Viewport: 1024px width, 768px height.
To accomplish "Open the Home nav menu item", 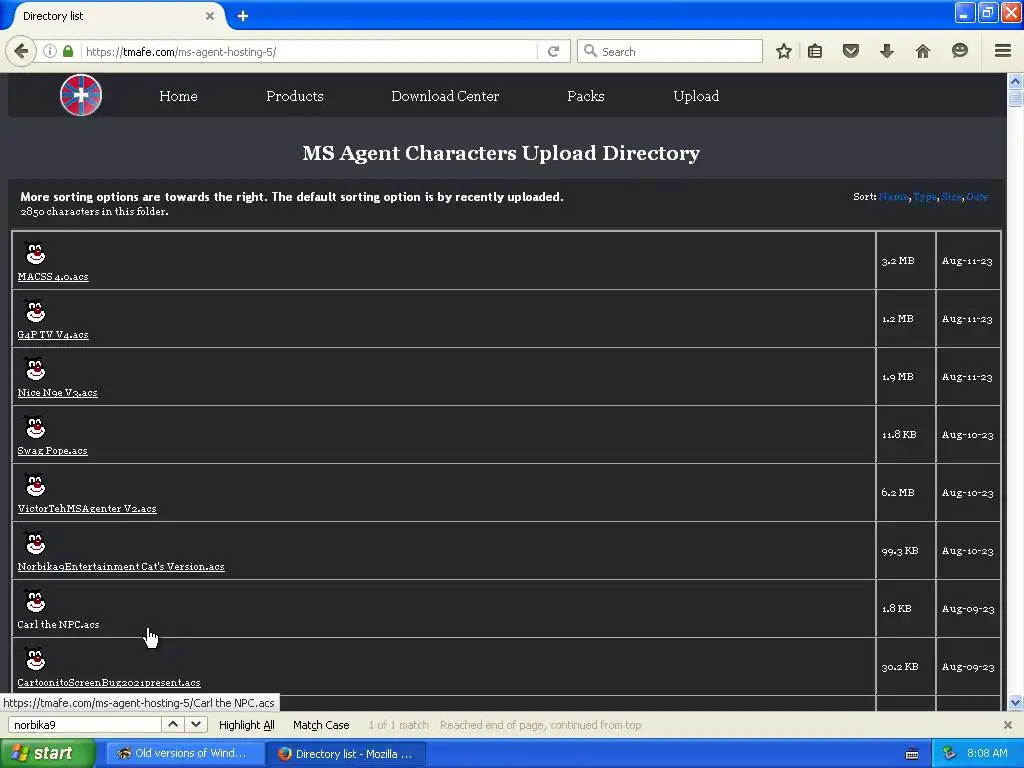I will pyautogui.click(x=178, y=96).
